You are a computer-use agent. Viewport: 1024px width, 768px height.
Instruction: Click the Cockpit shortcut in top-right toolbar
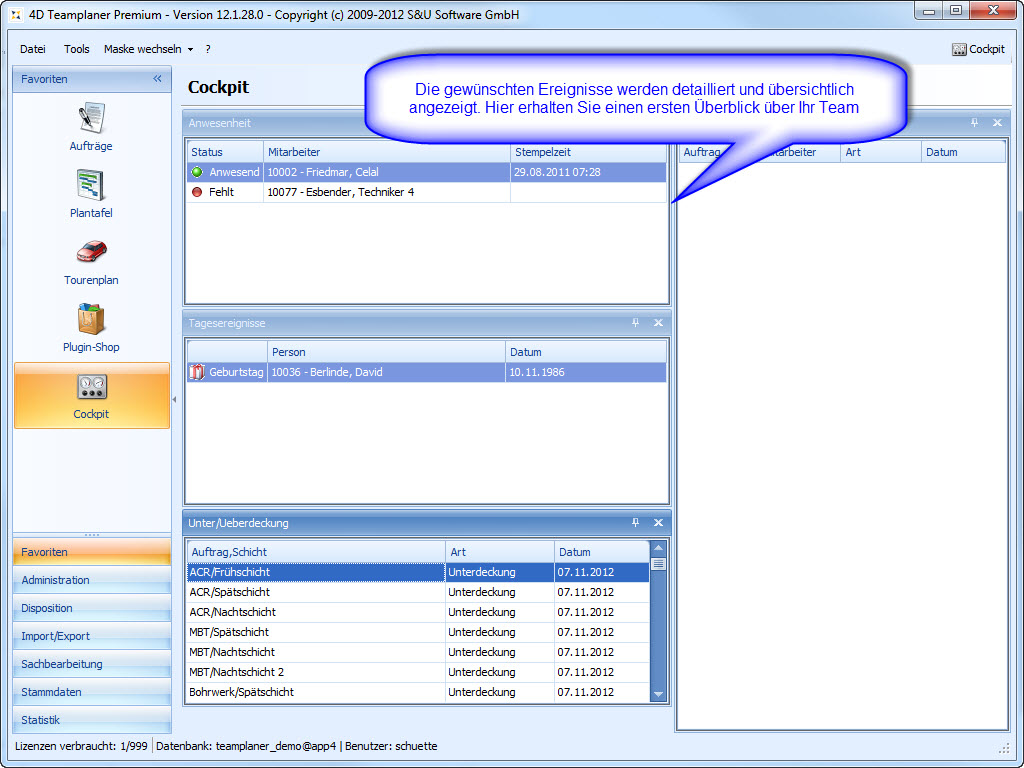tap(978, 49)
